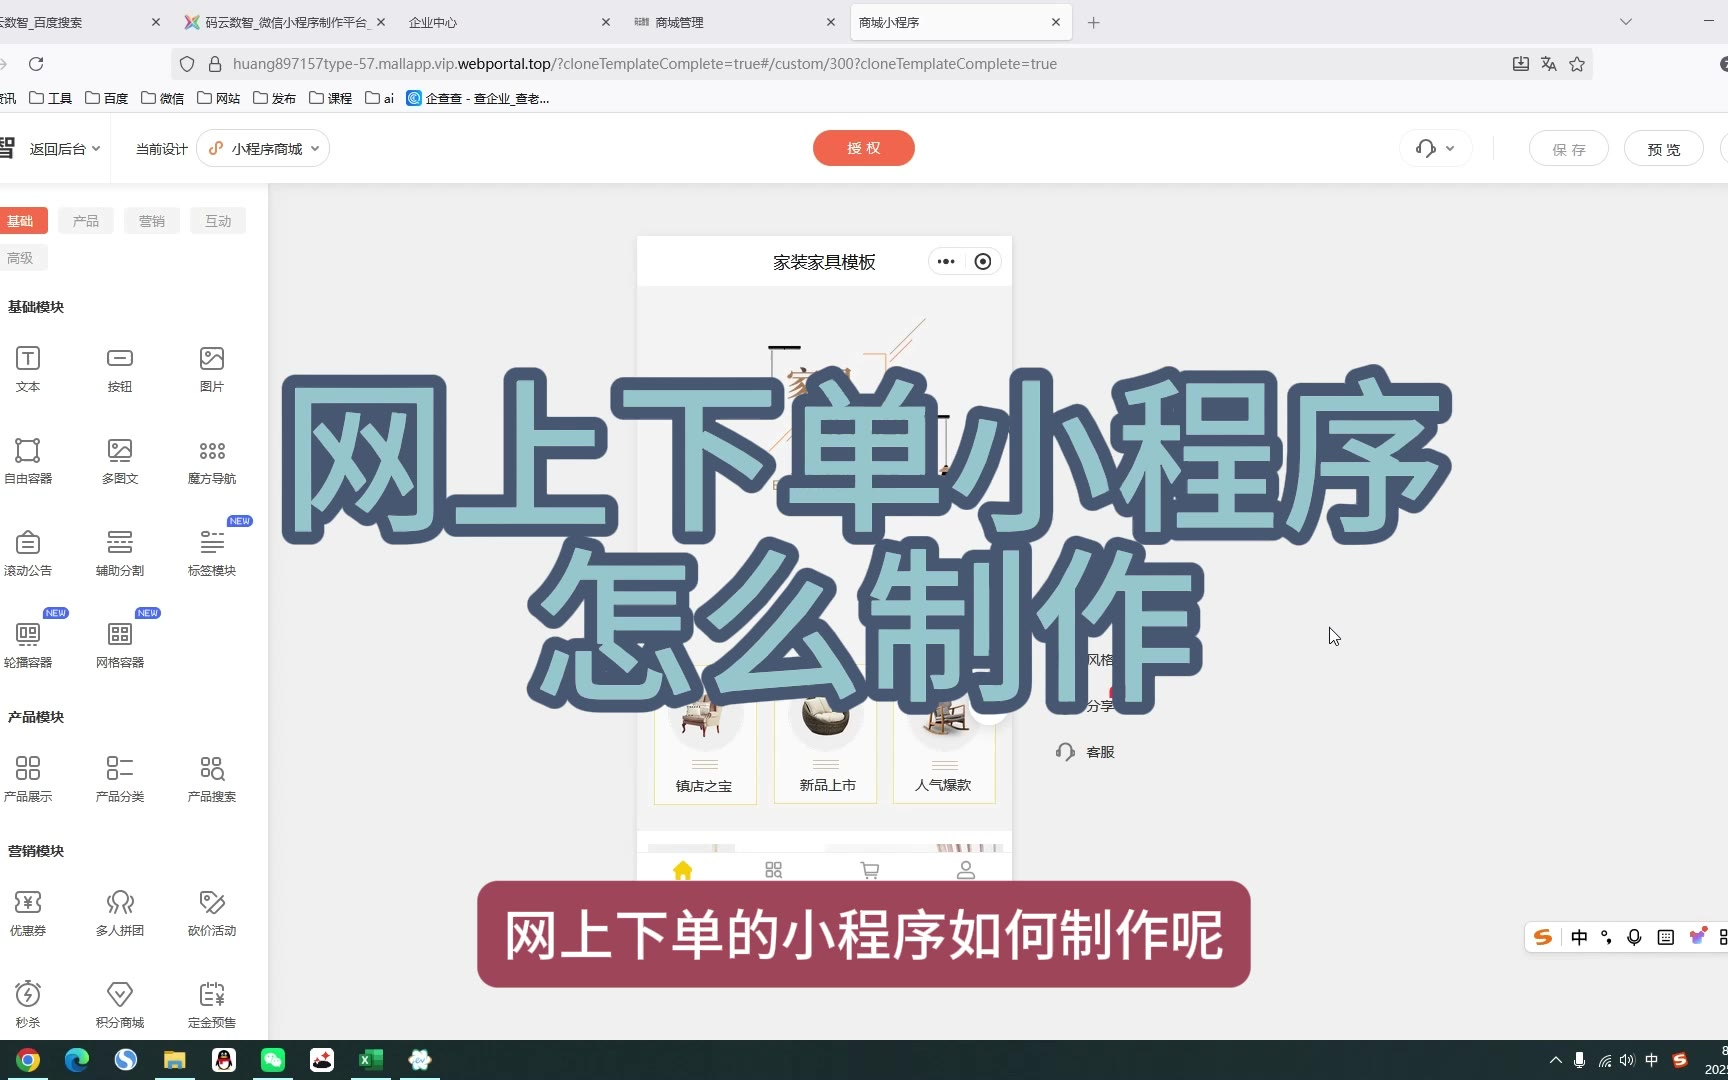Select the 轮播容器 carousel container
Image resolution: width=1728 pixels, height=1080 pixels.
point(28,644)
